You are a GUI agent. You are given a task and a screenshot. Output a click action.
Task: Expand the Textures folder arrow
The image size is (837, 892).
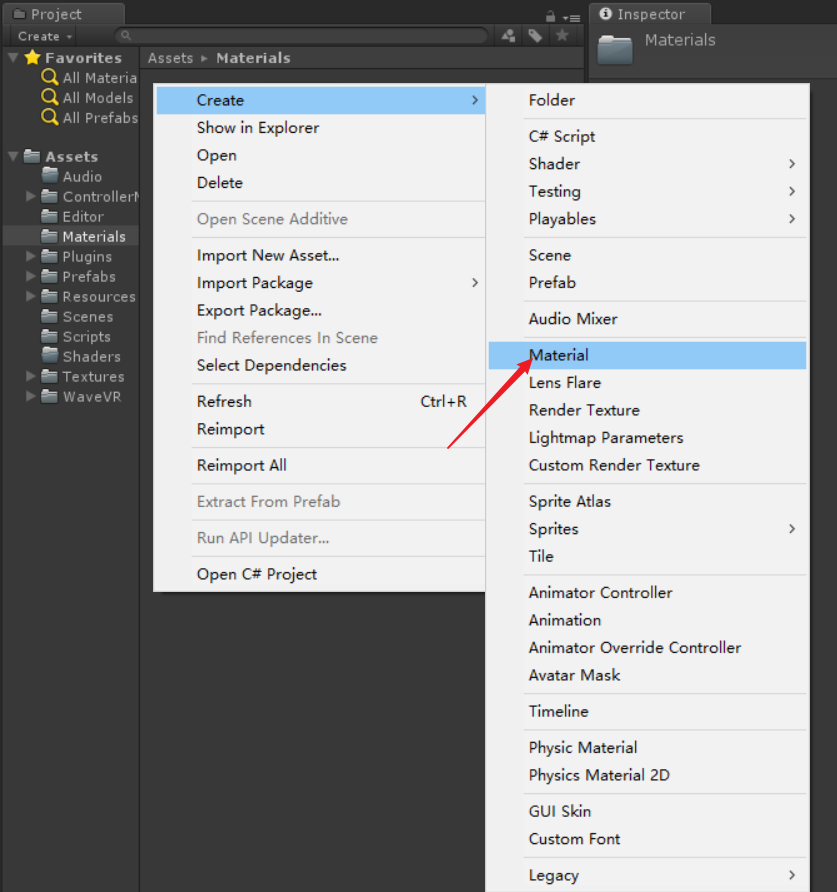(x=31, y=377)
